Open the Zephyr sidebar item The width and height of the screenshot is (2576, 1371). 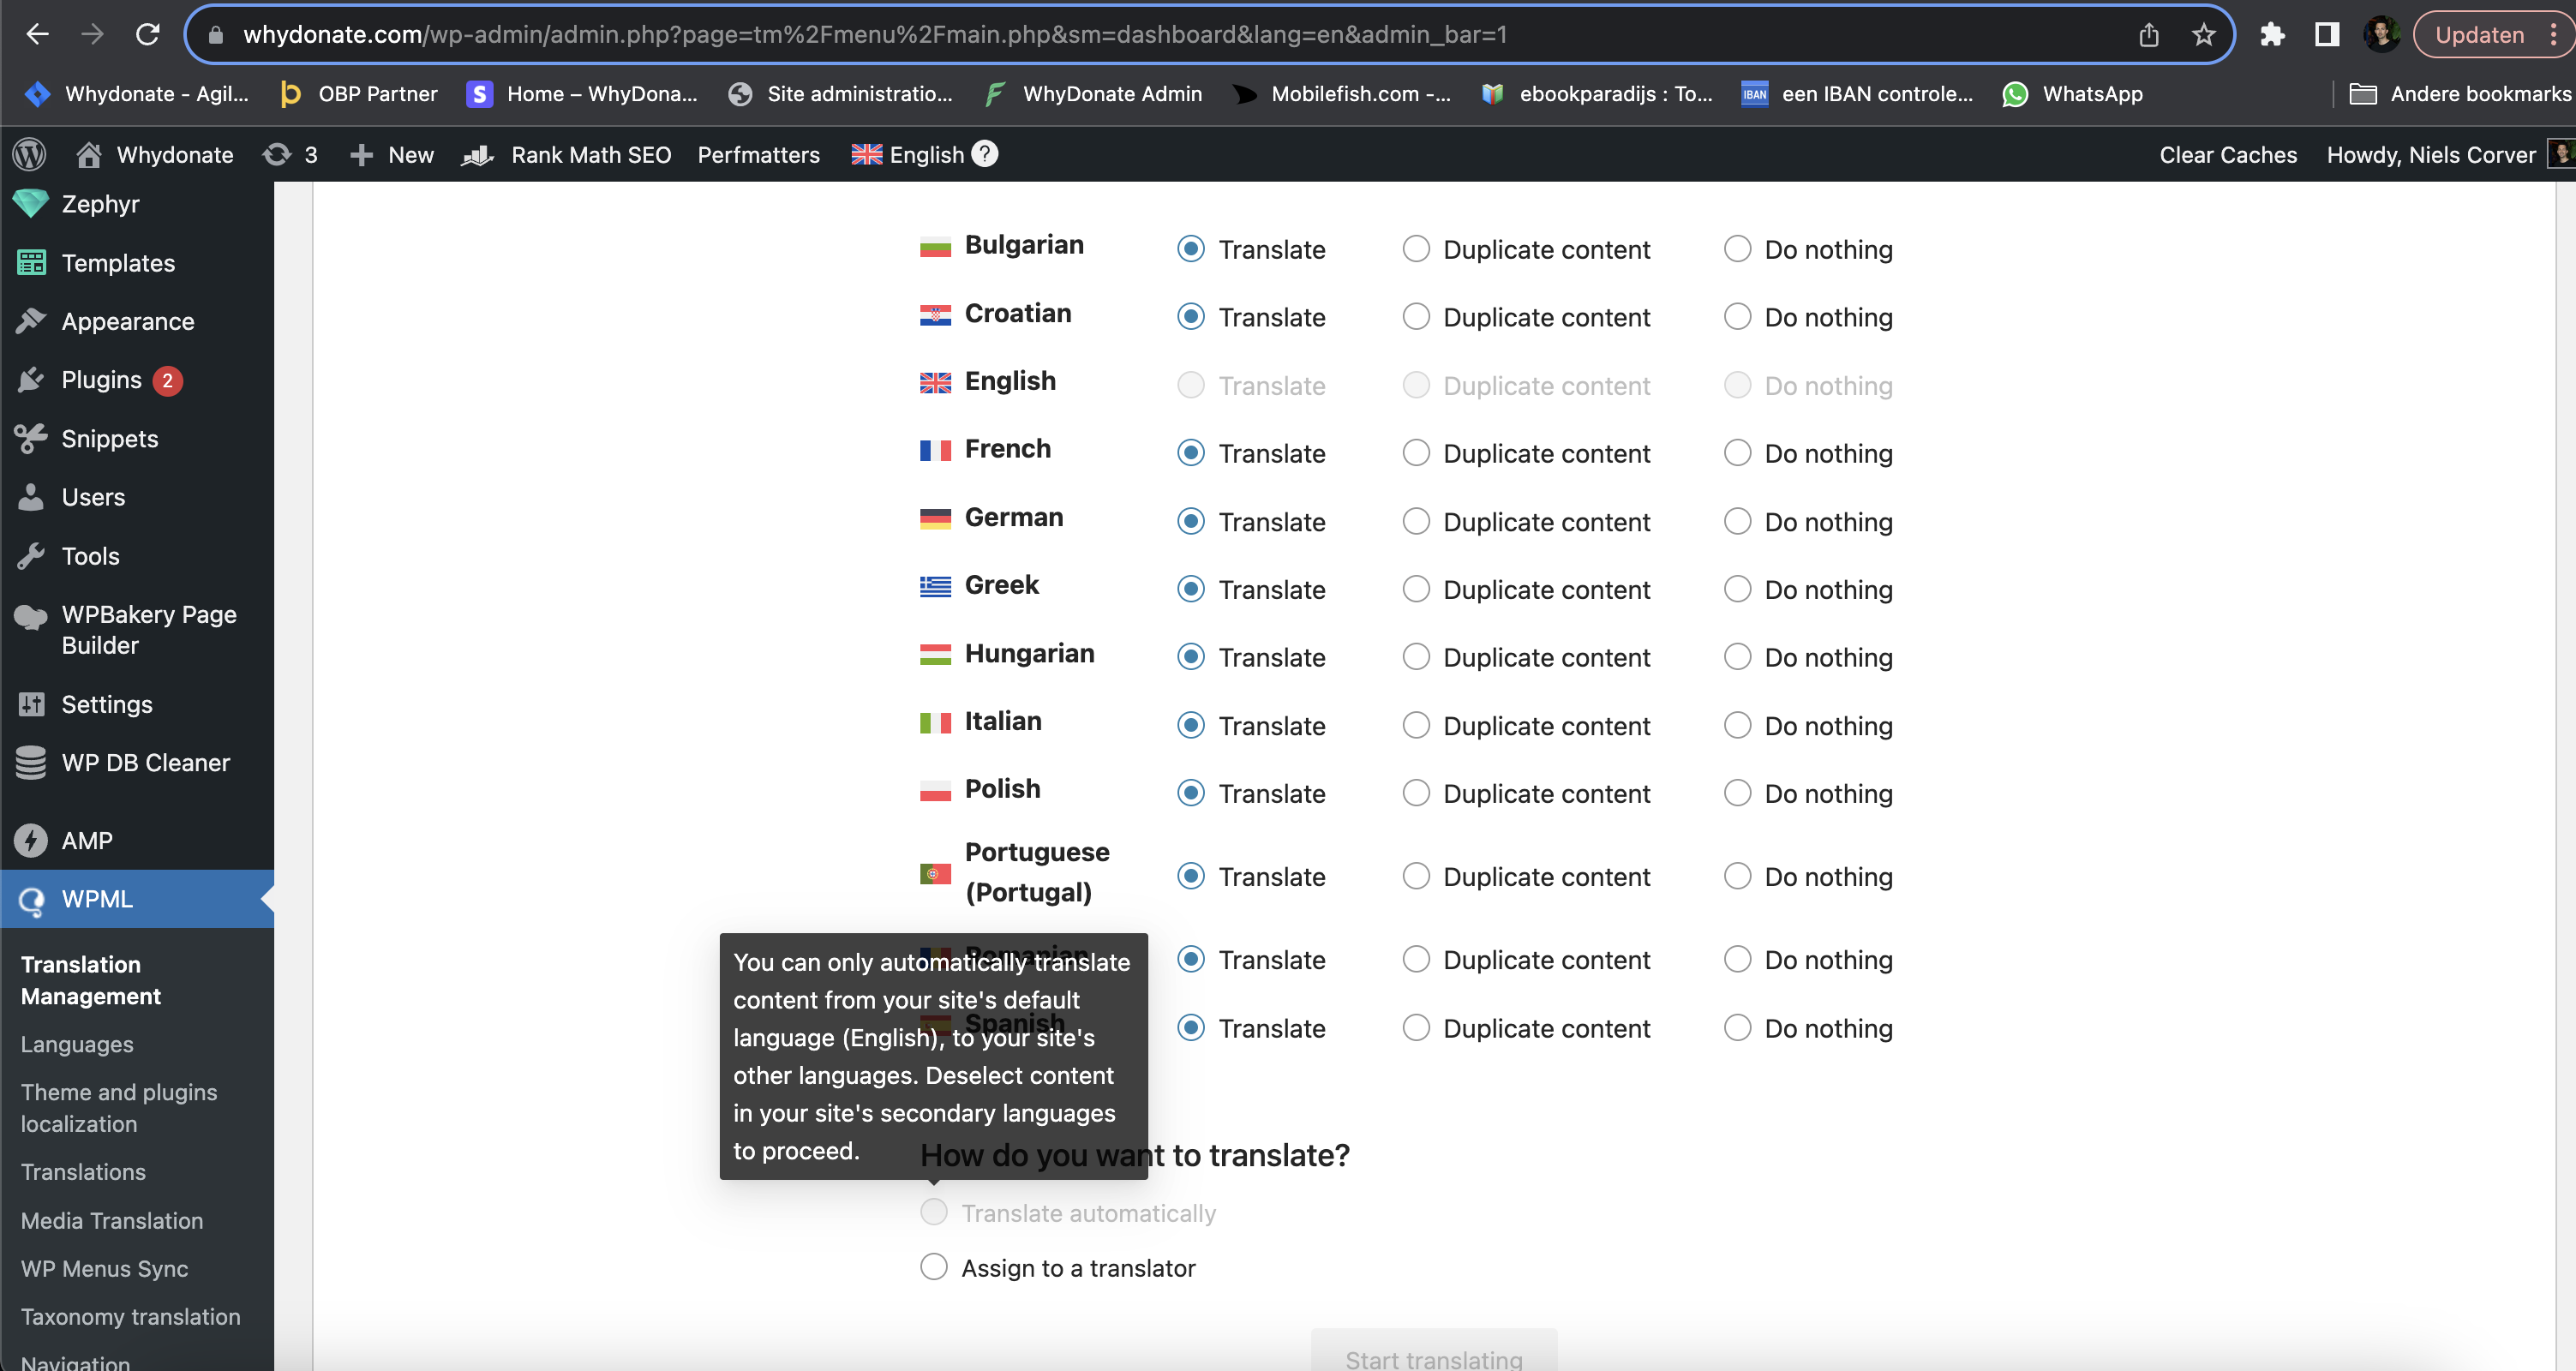pyautogui.click(x=137, y=204)
